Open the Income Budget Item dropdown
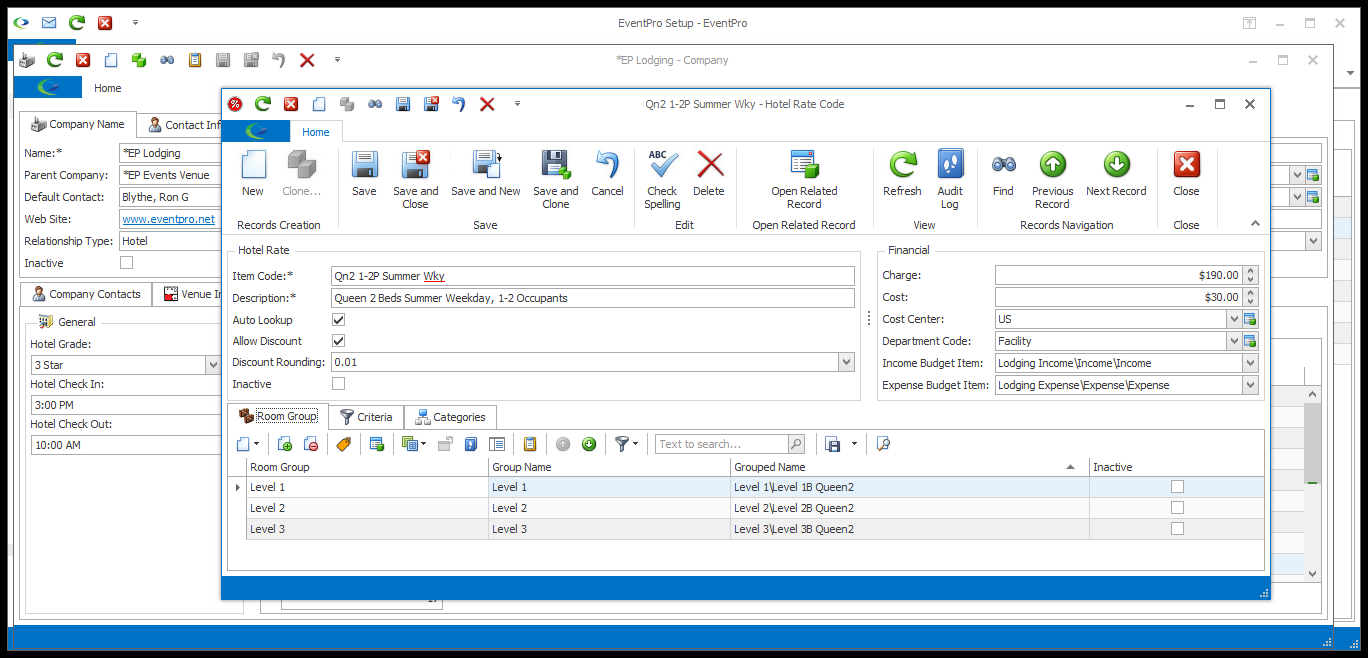This screenshot has height=658, width=1368. tap(1250, 363)
